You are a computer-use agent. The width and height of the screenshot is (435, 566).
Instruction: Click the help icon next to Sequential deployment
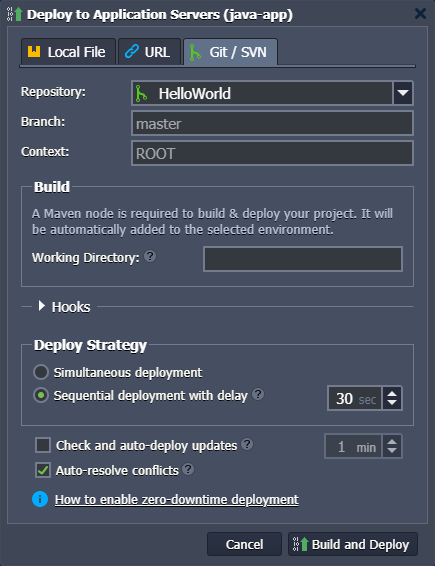pos(258,394)
